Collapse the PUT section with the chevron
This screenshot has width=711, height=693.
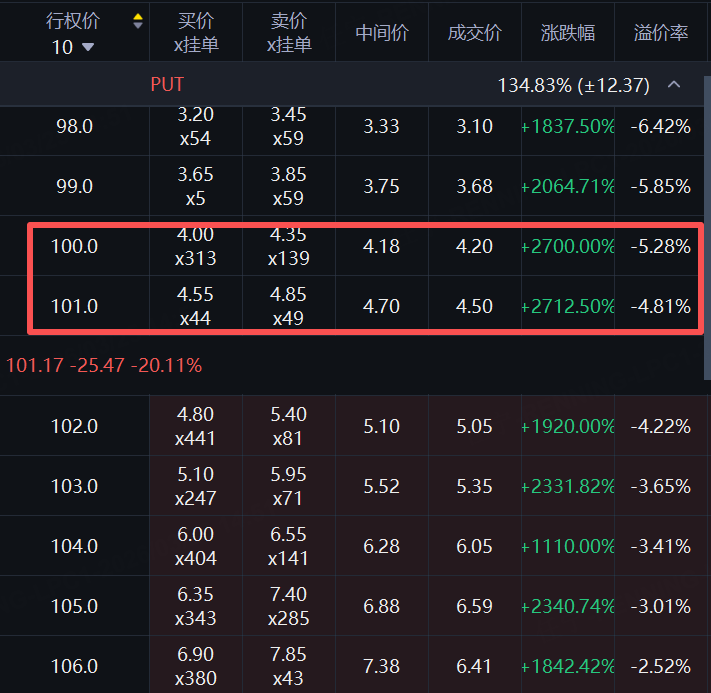[674, 85]
